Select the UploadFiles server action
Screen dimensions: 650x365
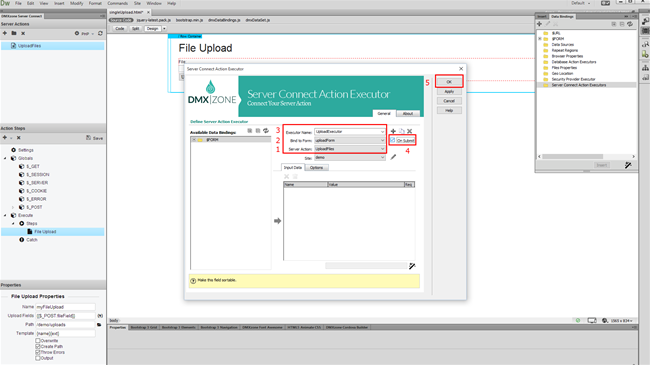tap(52, 46)
